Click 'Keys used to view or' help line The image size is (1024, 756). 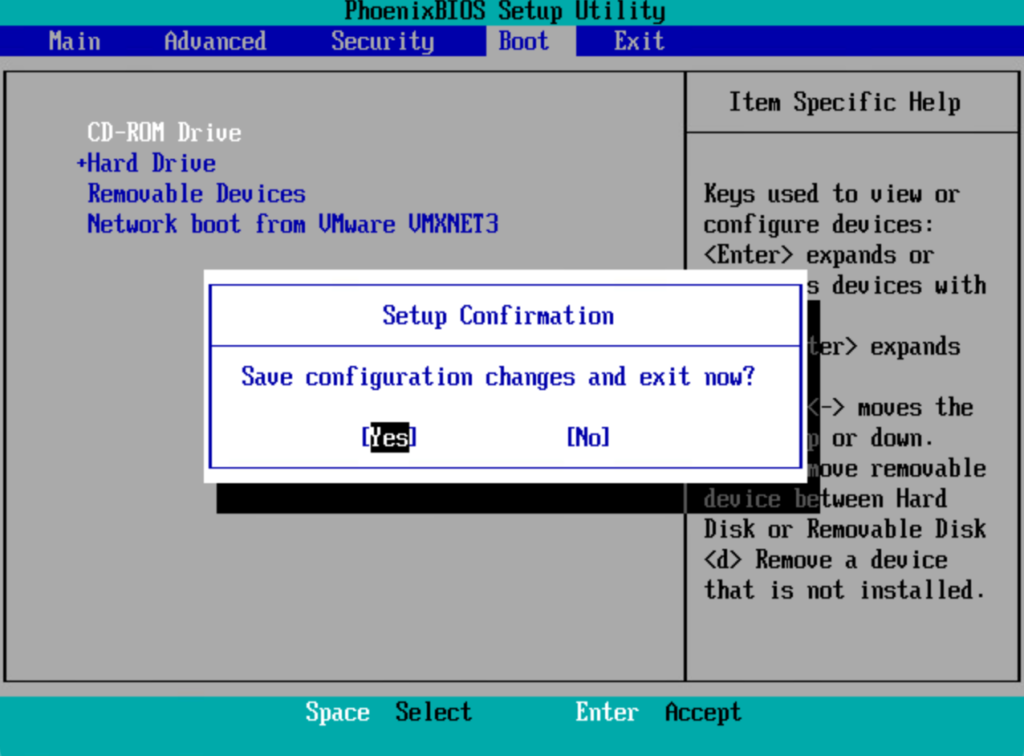[831, 194]
